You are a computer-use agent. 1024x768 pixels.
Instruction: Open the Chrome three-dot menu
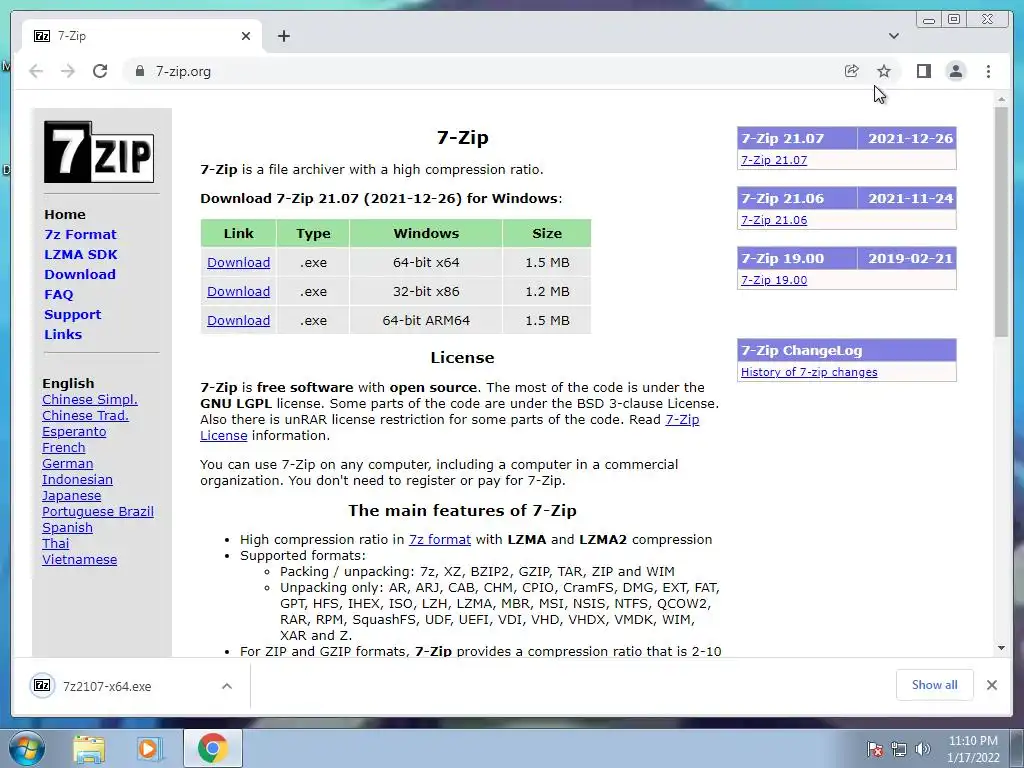coord(988,71)
